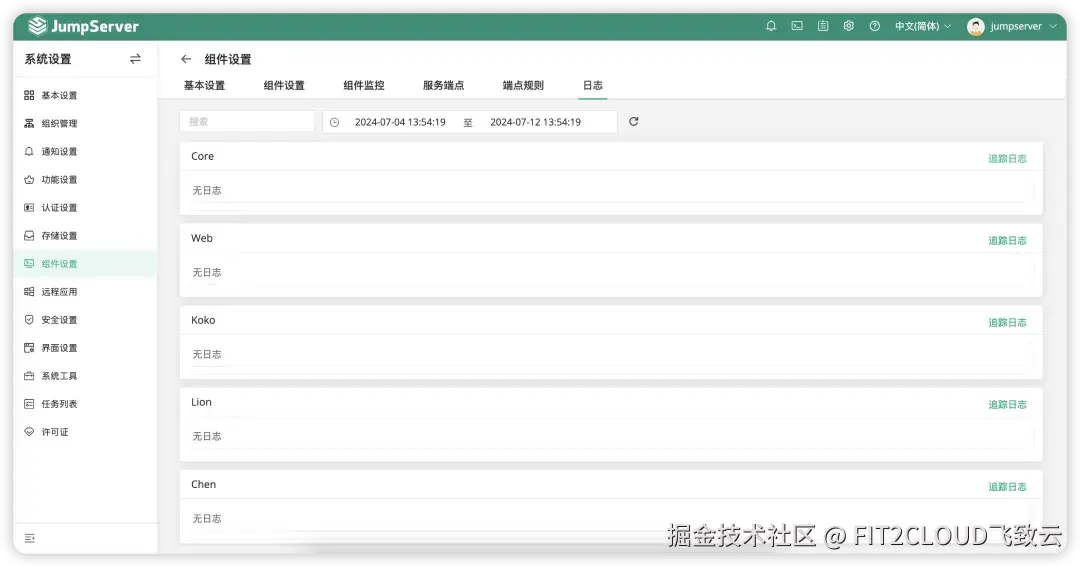Expand the jumpserver user menu
The height and width of the screenshot is (567, 1080).
pos(1022,26)
